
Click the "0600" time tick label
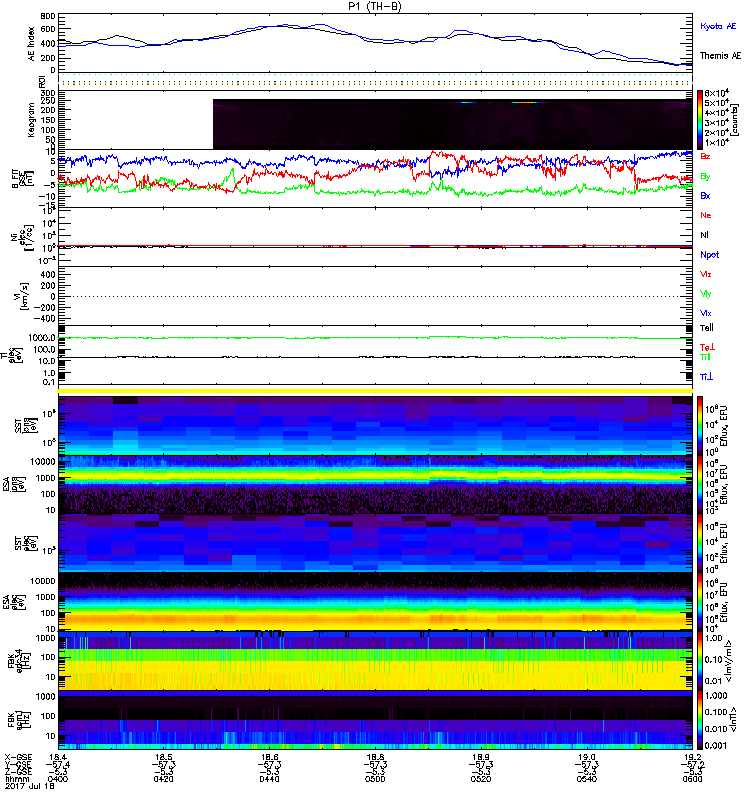coord(692,779)
